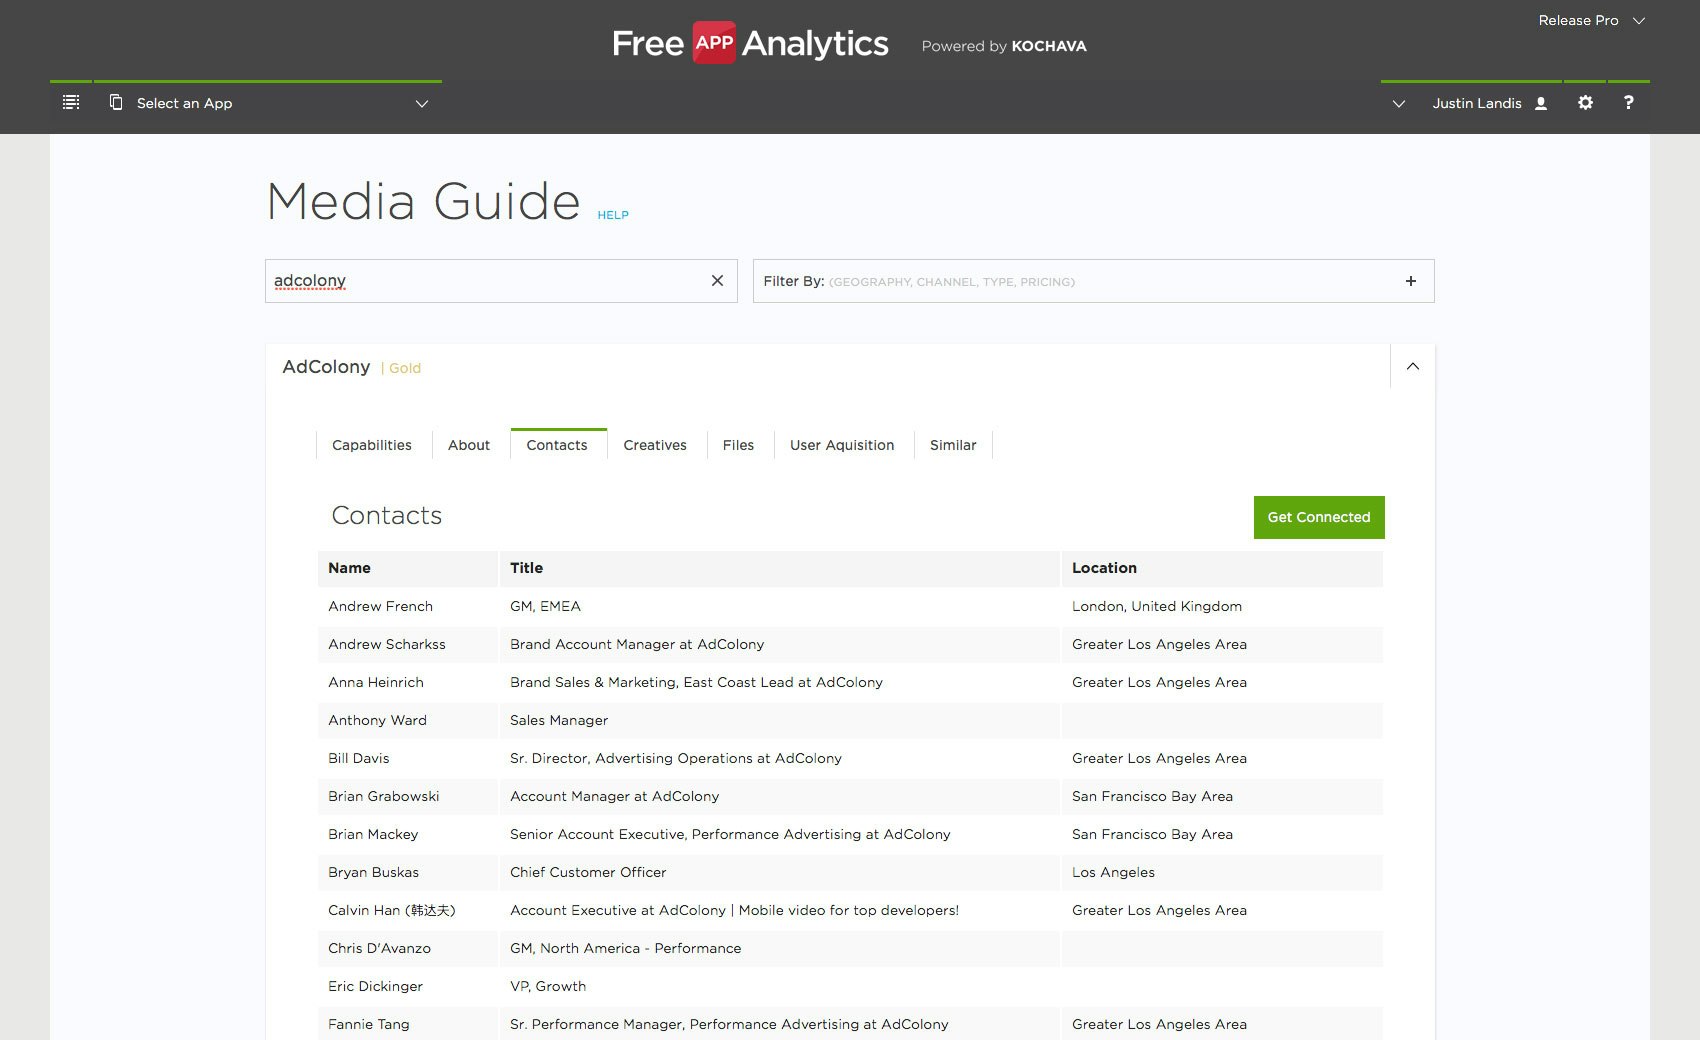Click the help question mark icon
Screen dimensions: 1700x1040
(x=1628, y=102)
